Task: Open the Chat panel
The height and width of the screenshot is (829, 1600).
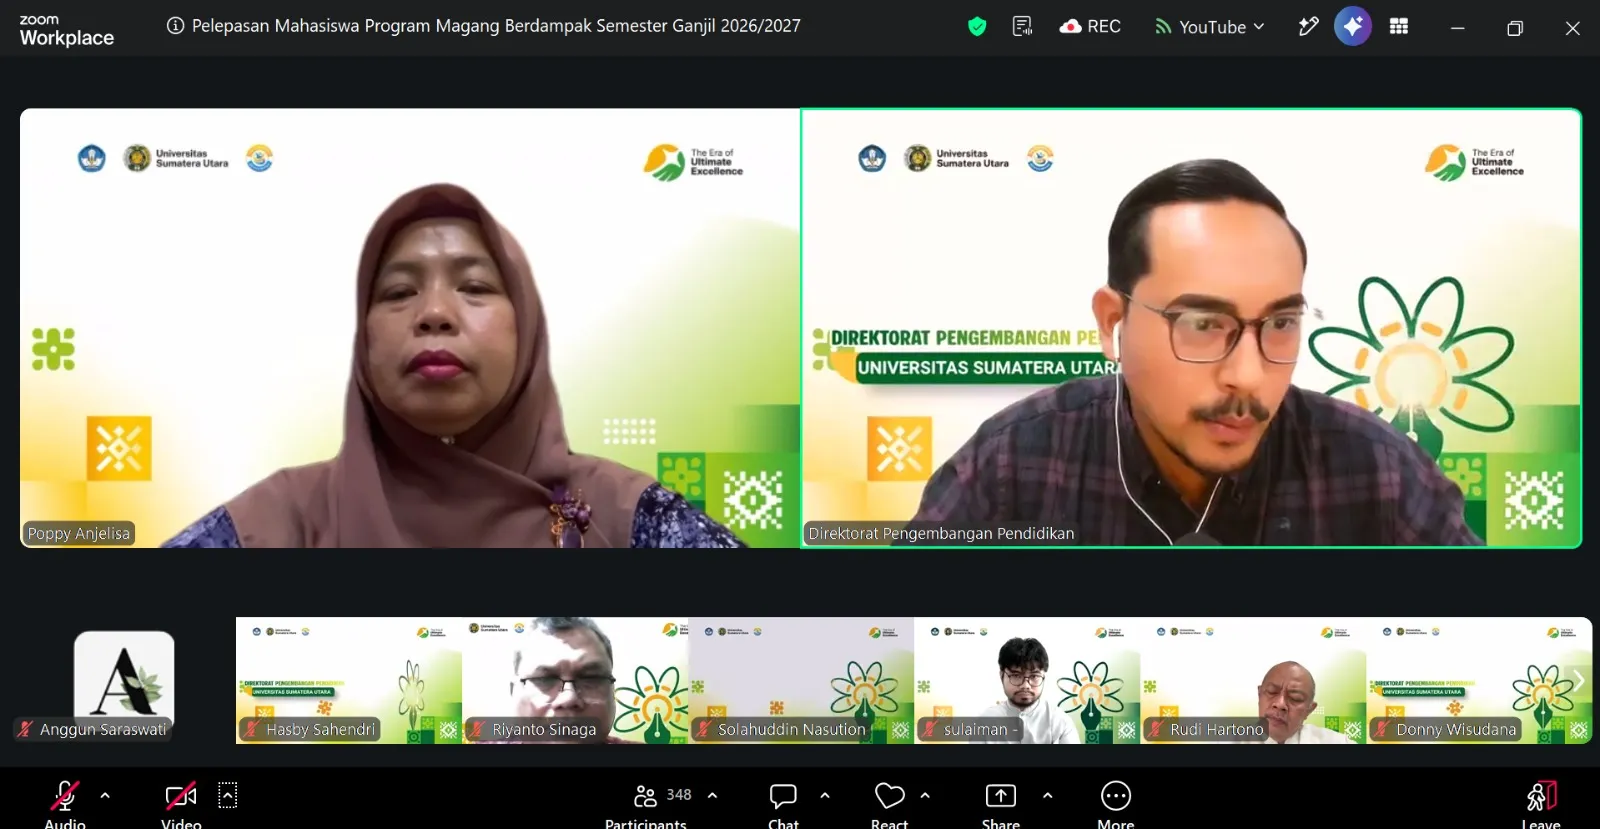Action: click(x=783, y=803)
